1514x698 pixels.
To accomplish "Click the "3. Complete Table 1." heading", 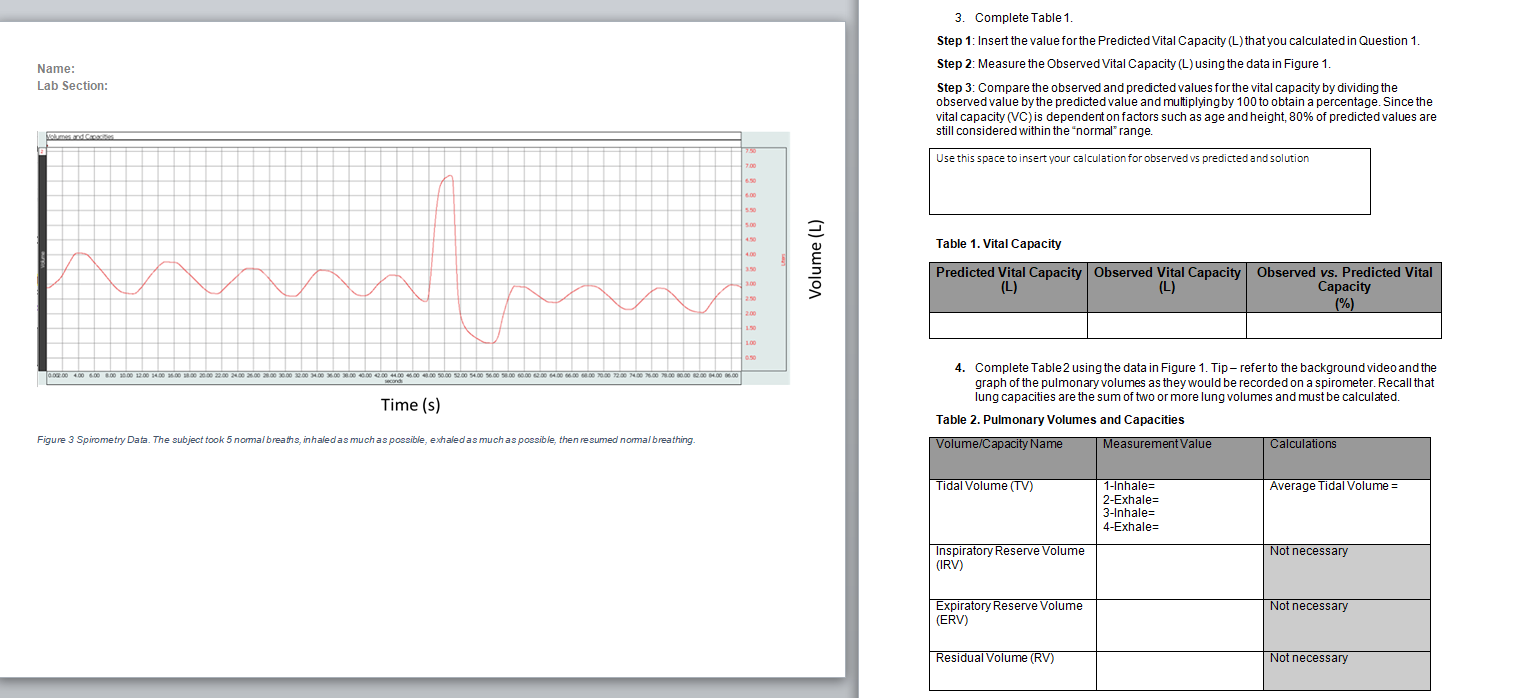I will point(1014,18).
